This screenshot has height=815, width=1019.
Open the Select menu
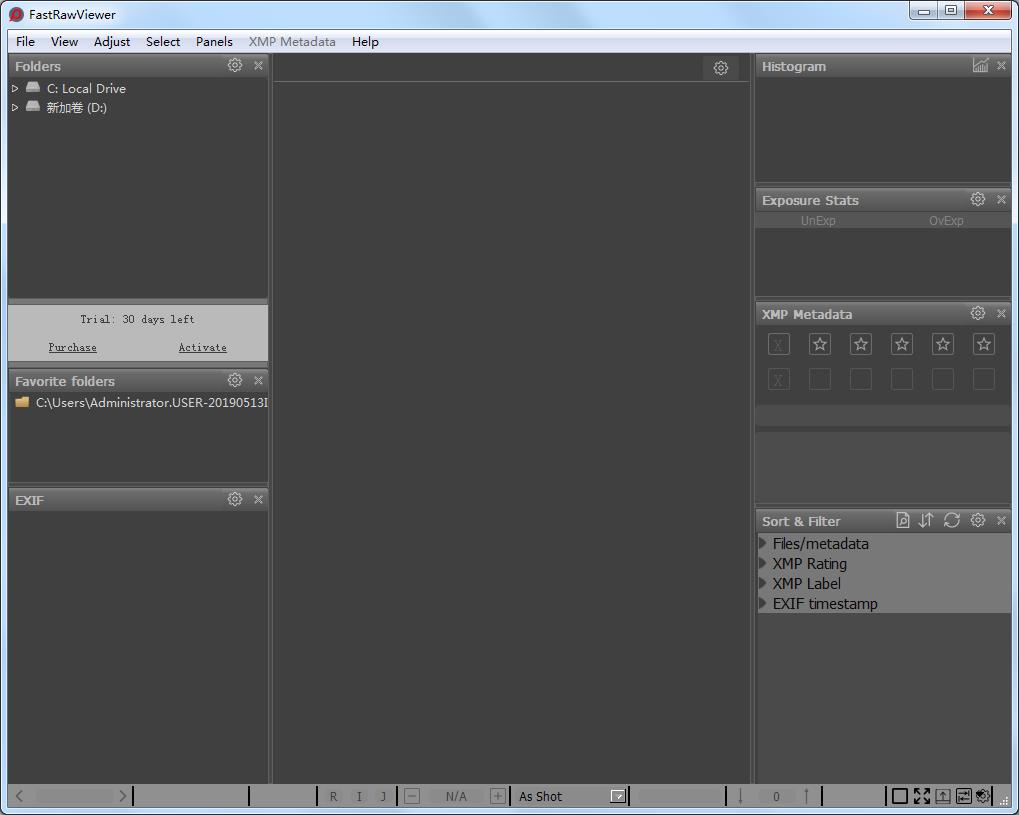[x=162, y=42]
